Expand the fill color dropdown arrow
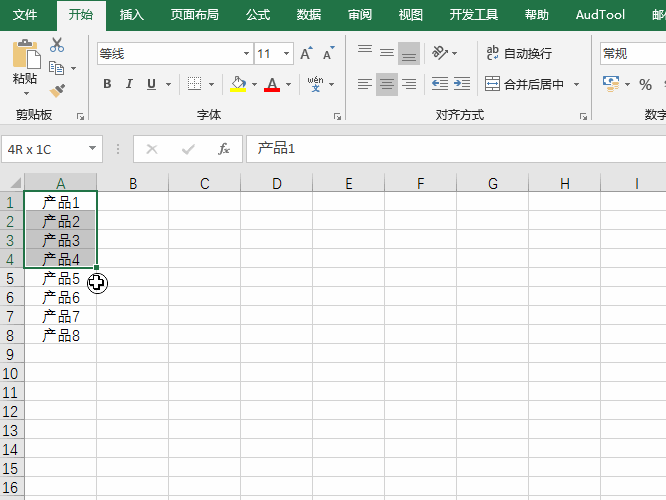The width and height of the screenshot is (666, 500). tap(254, 84)
